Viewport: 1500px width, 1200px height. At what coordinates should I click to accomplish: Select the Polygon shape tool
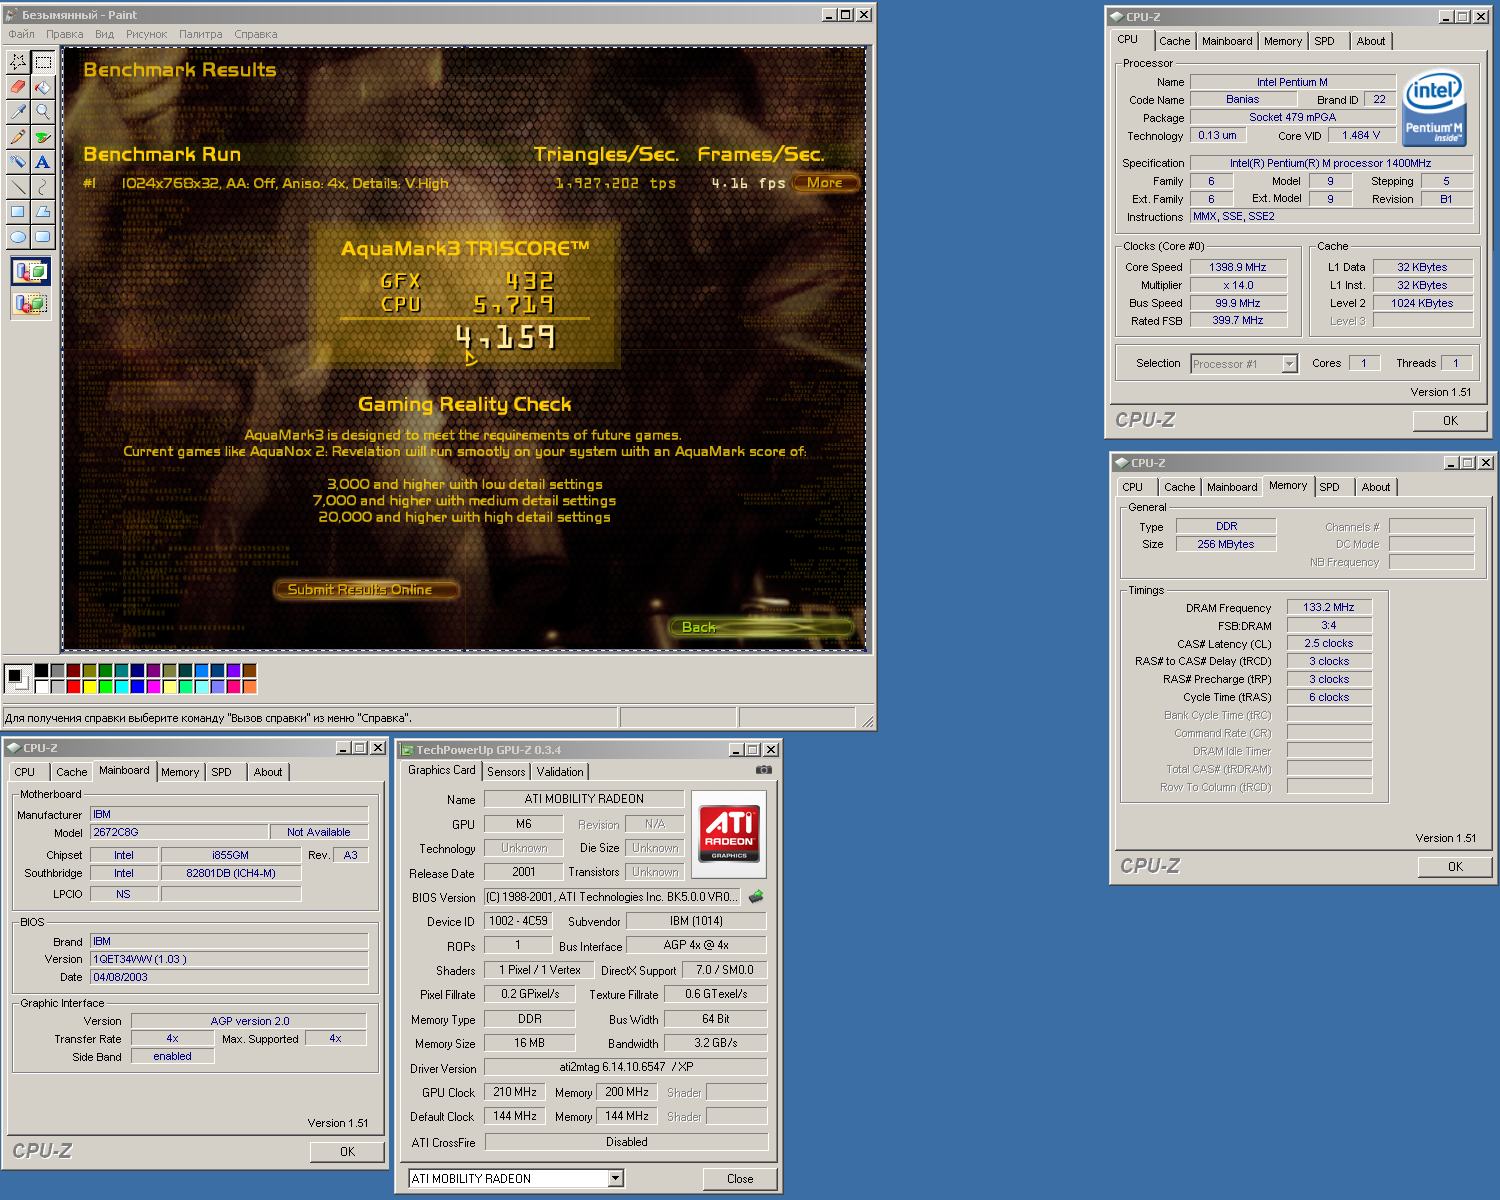(43, 212)
